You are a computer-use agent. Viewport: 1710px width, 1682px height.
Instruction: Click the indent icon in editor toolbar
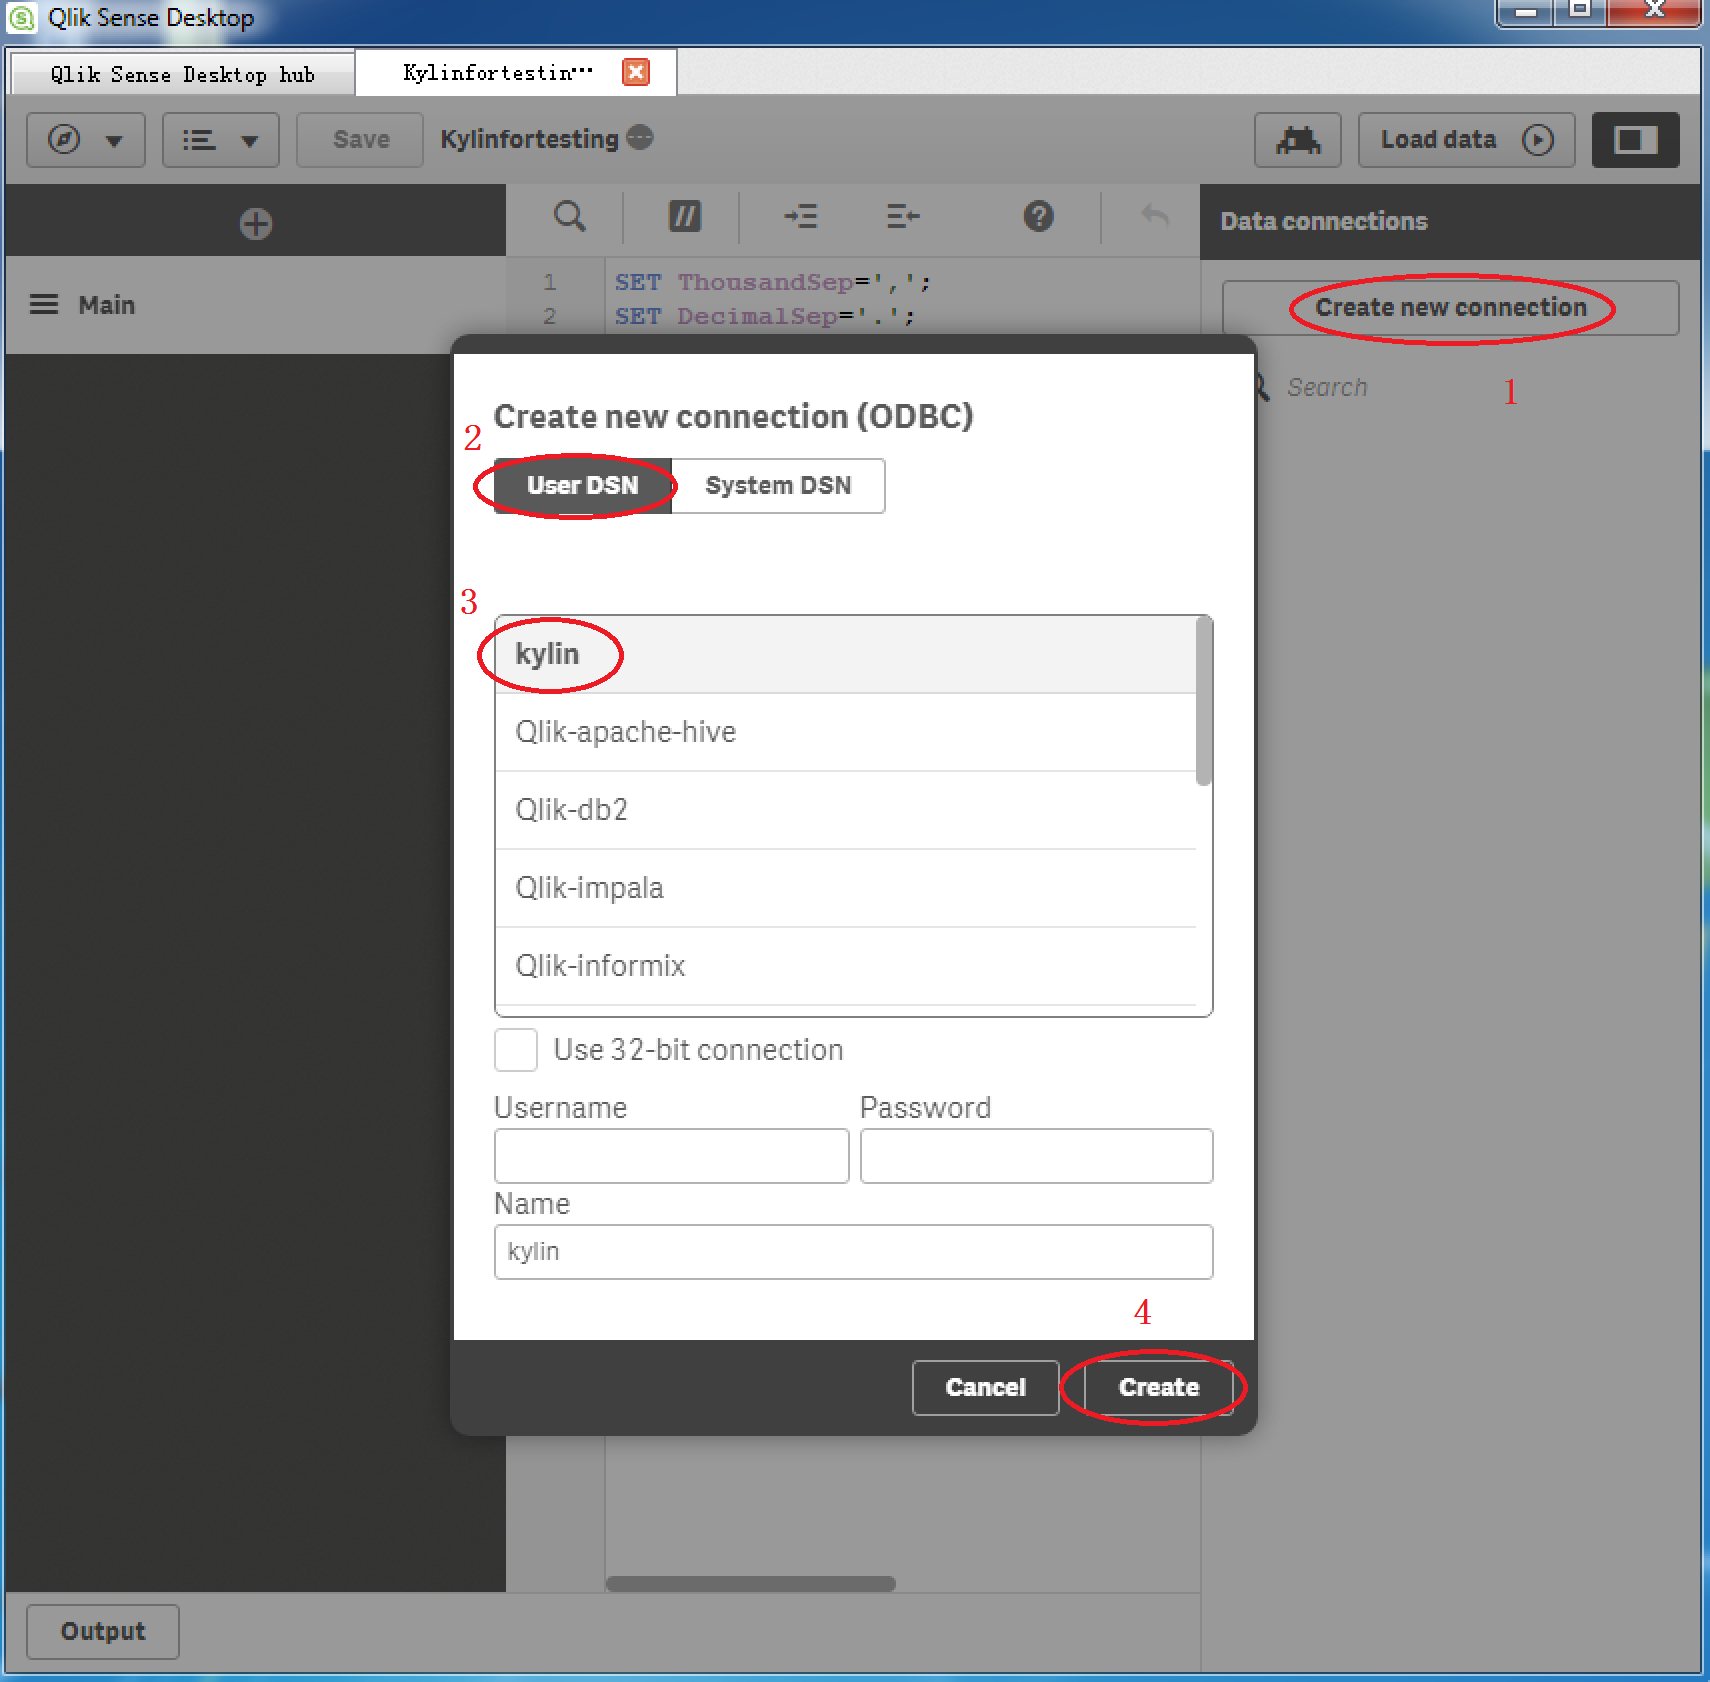click(x=801, y=216)
